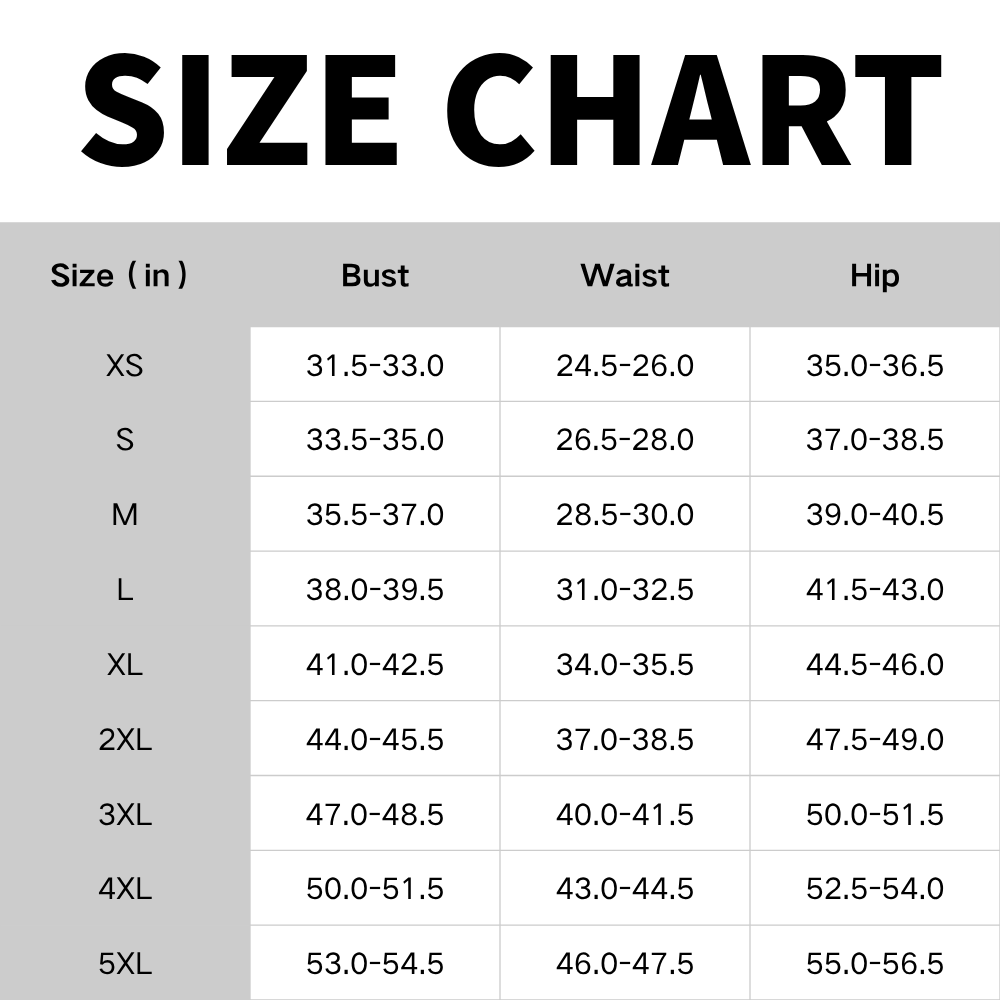This screenshot has height=1000, width=1000.
Task: Click the 2XL hip cell 47.5-49.0
Action: pyautogui.click(x=875, y=739)
